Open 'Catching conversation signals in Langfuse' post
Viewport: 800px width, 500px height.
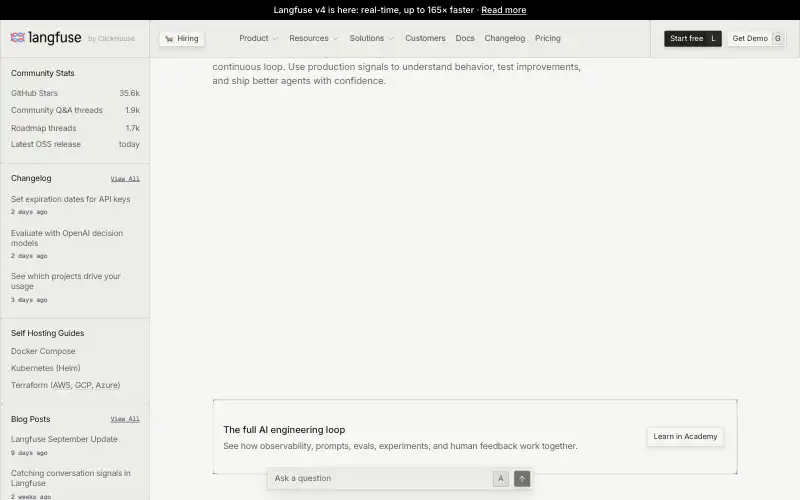coord(70,478)
